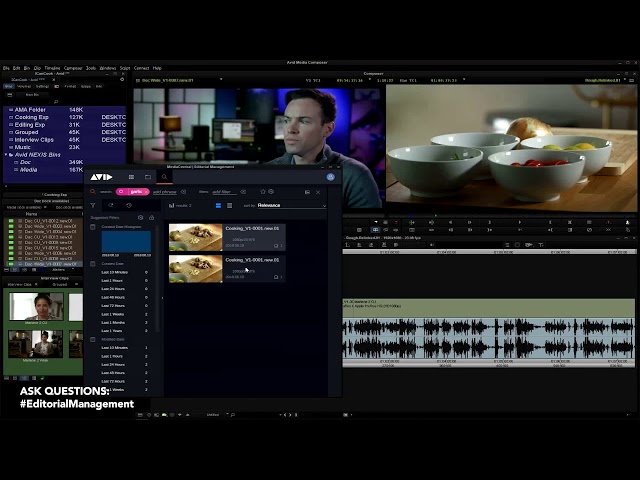Click the add filter field
640x480 pixels.
point(224,192)
